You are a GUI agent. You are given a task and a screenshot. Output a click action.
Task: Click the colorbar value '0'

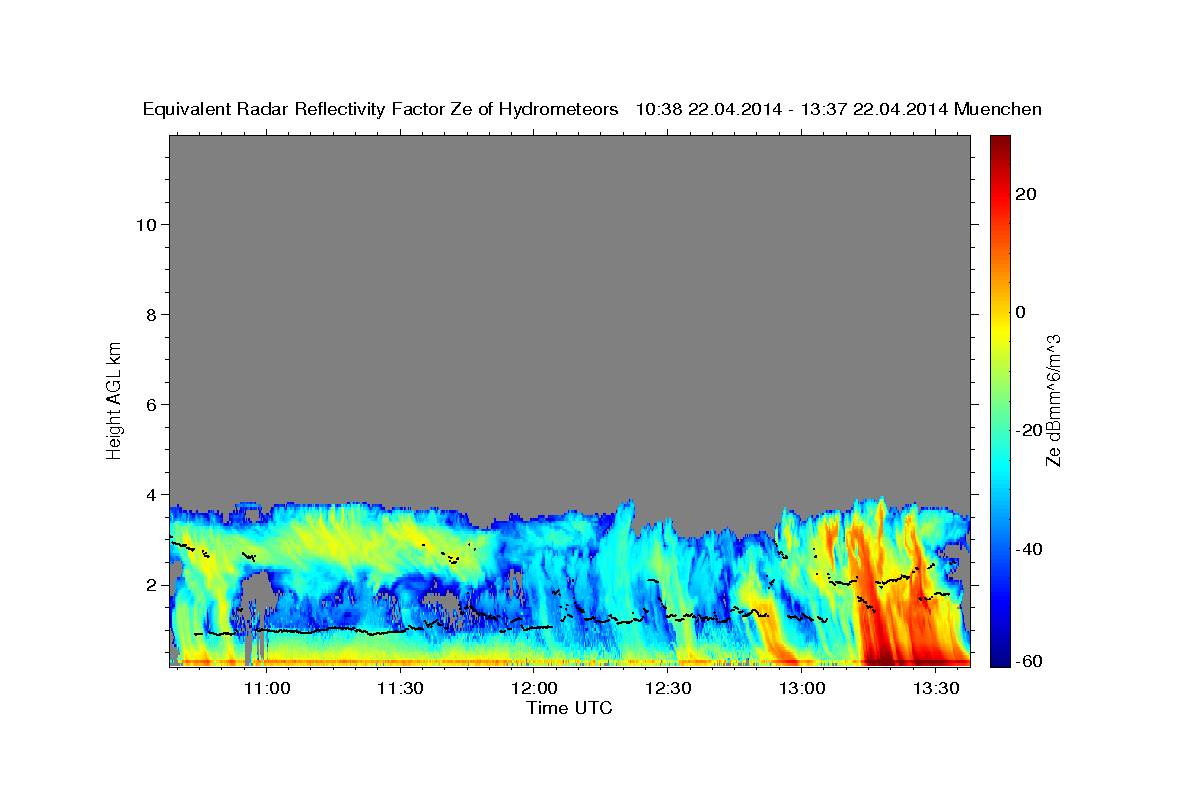(1020, 312)
